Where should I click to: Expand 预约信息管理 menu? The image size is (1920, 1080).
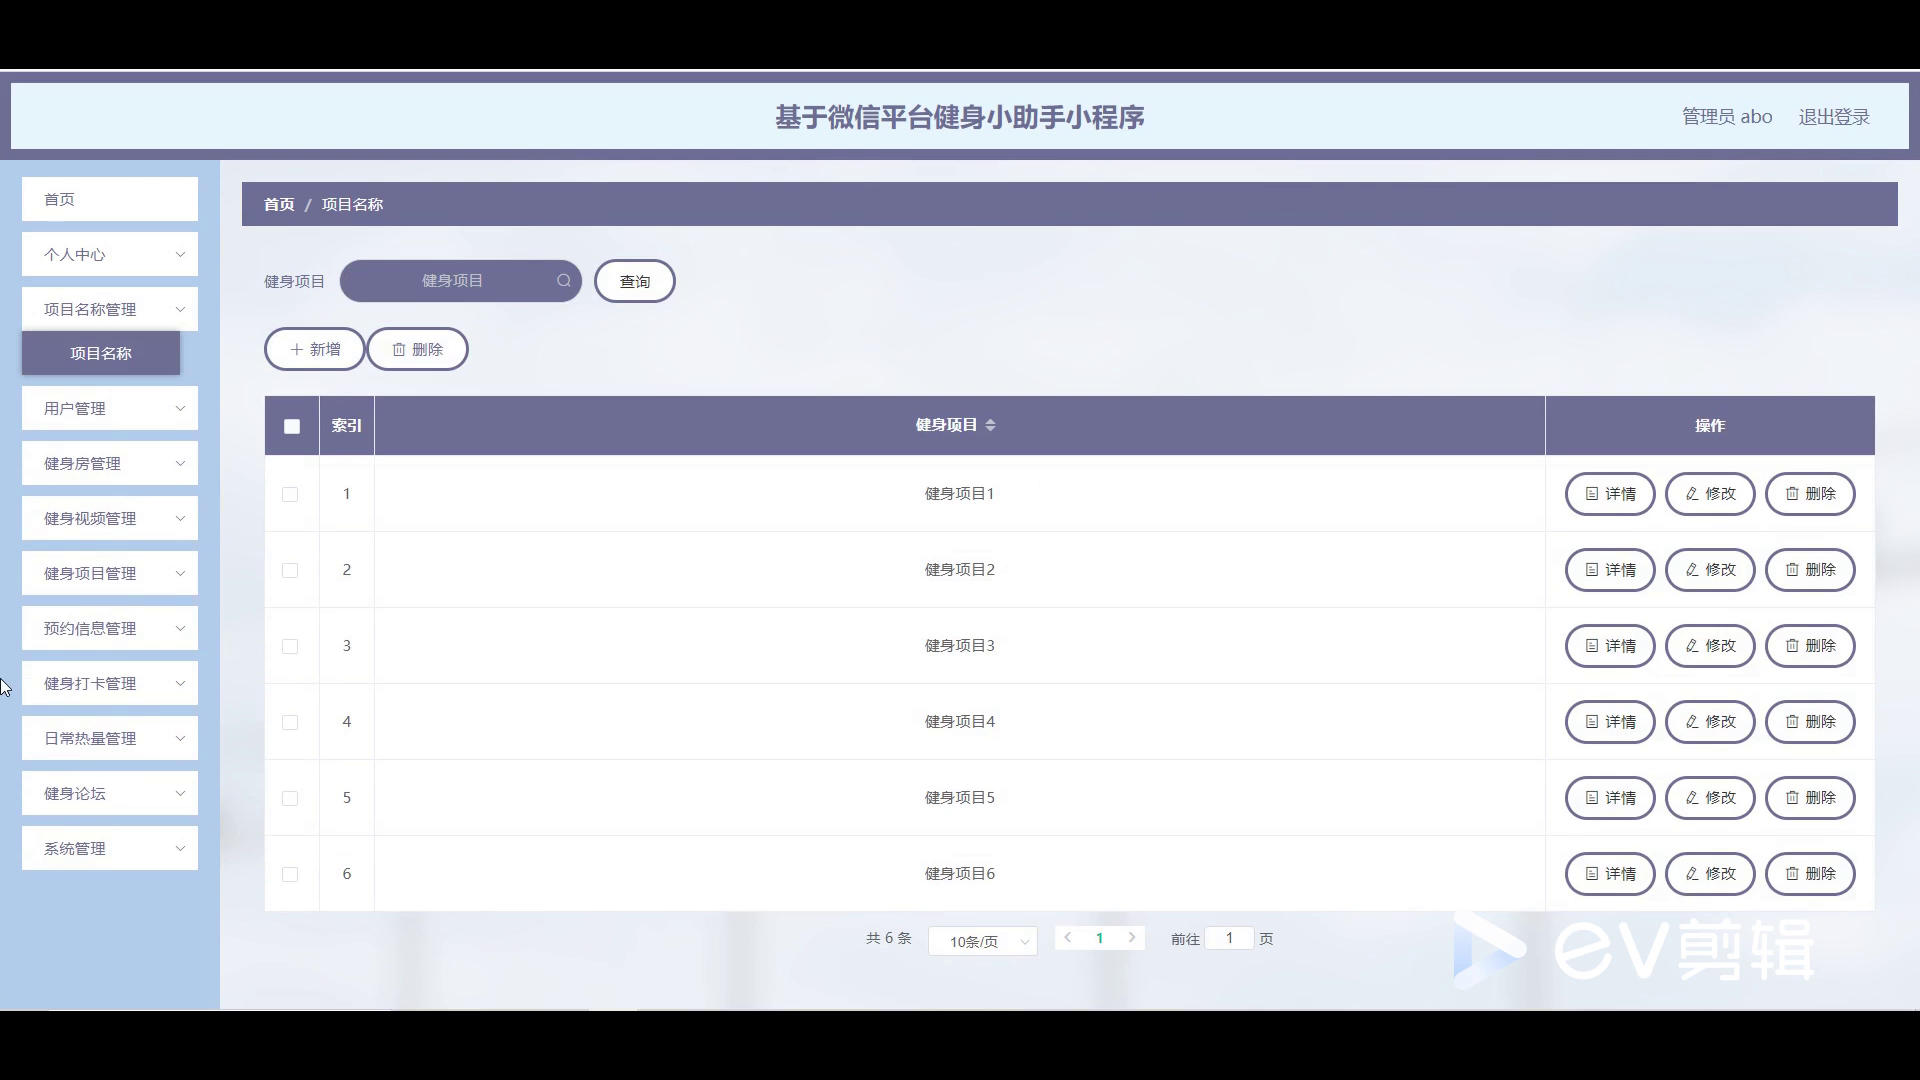[x=110, y=629]
